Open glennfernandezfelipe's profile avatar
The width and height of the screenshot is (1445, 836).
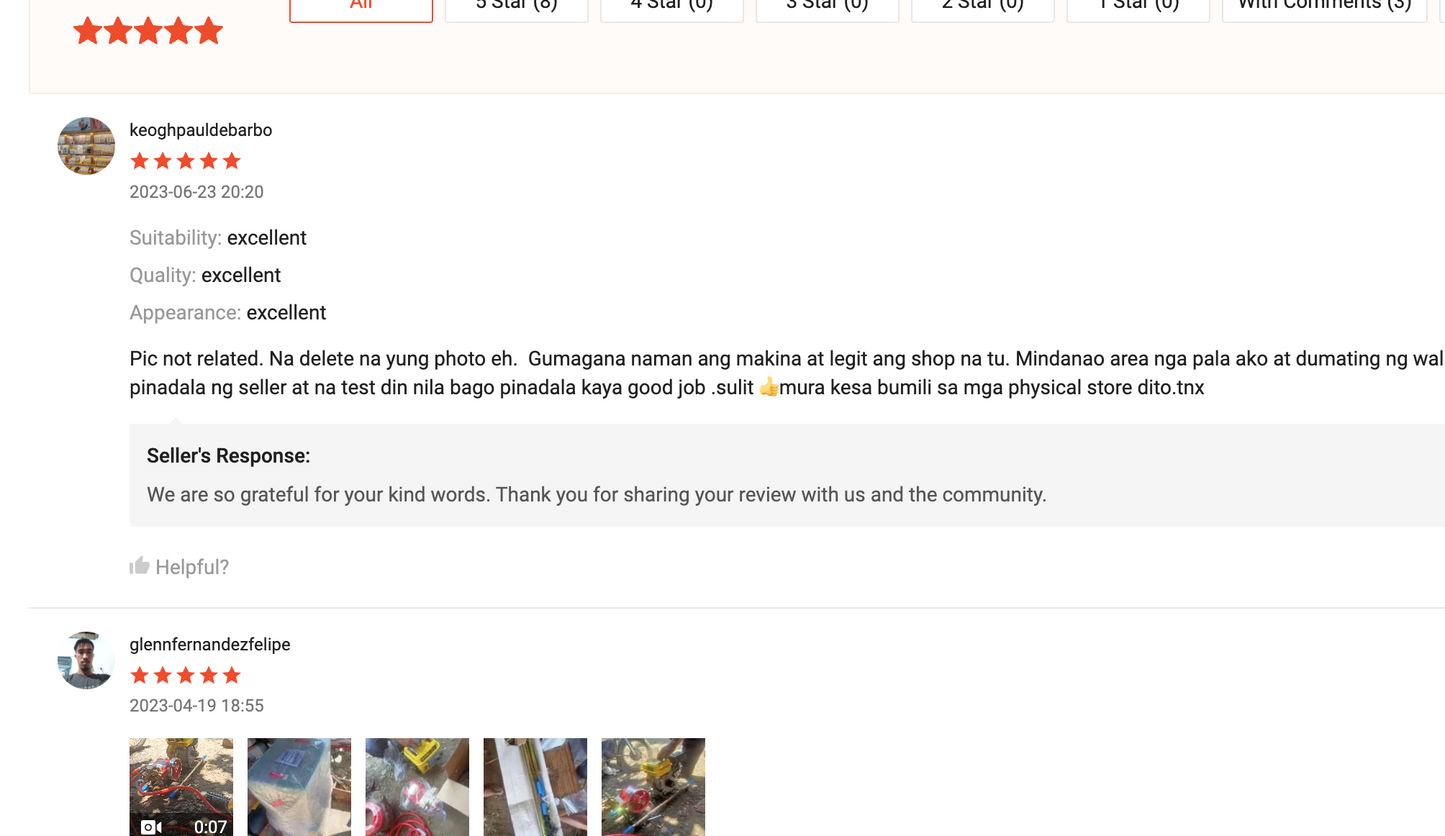coord(86,660)
